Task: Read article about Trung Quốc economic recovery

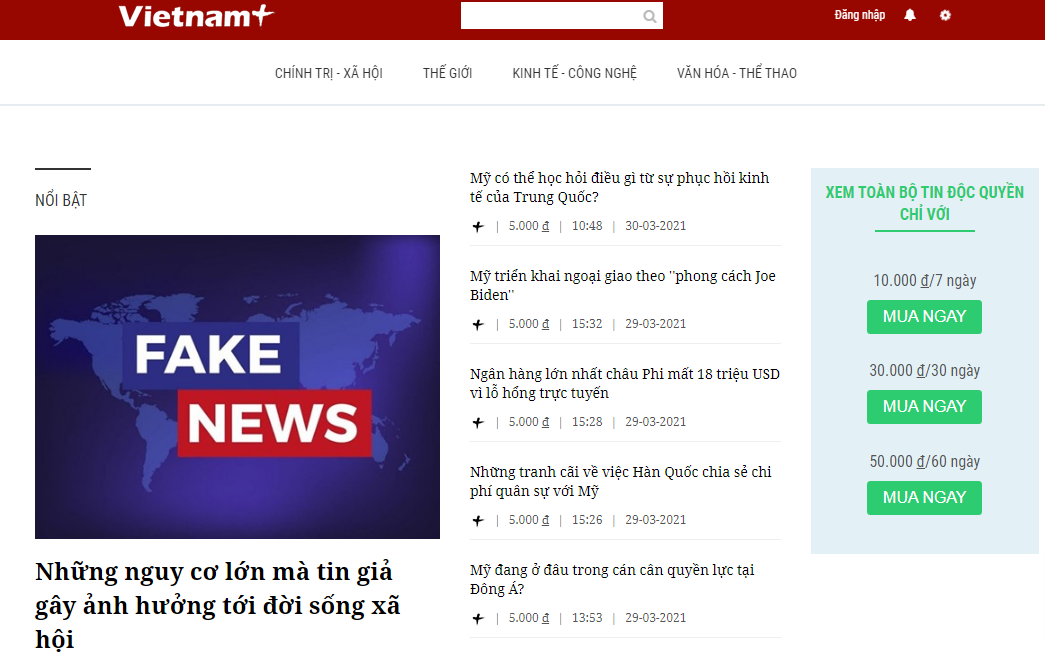Action: pos(619,187)
